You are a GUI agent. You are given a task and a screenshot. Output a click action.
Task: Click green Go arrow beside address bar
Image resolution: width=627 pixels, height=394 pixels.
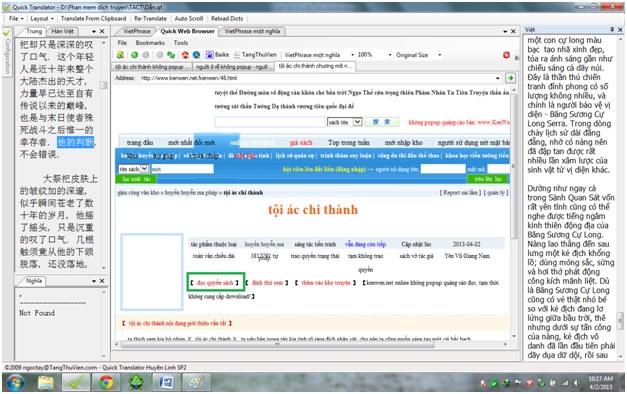pyautogui.click(x=510, y=78)
